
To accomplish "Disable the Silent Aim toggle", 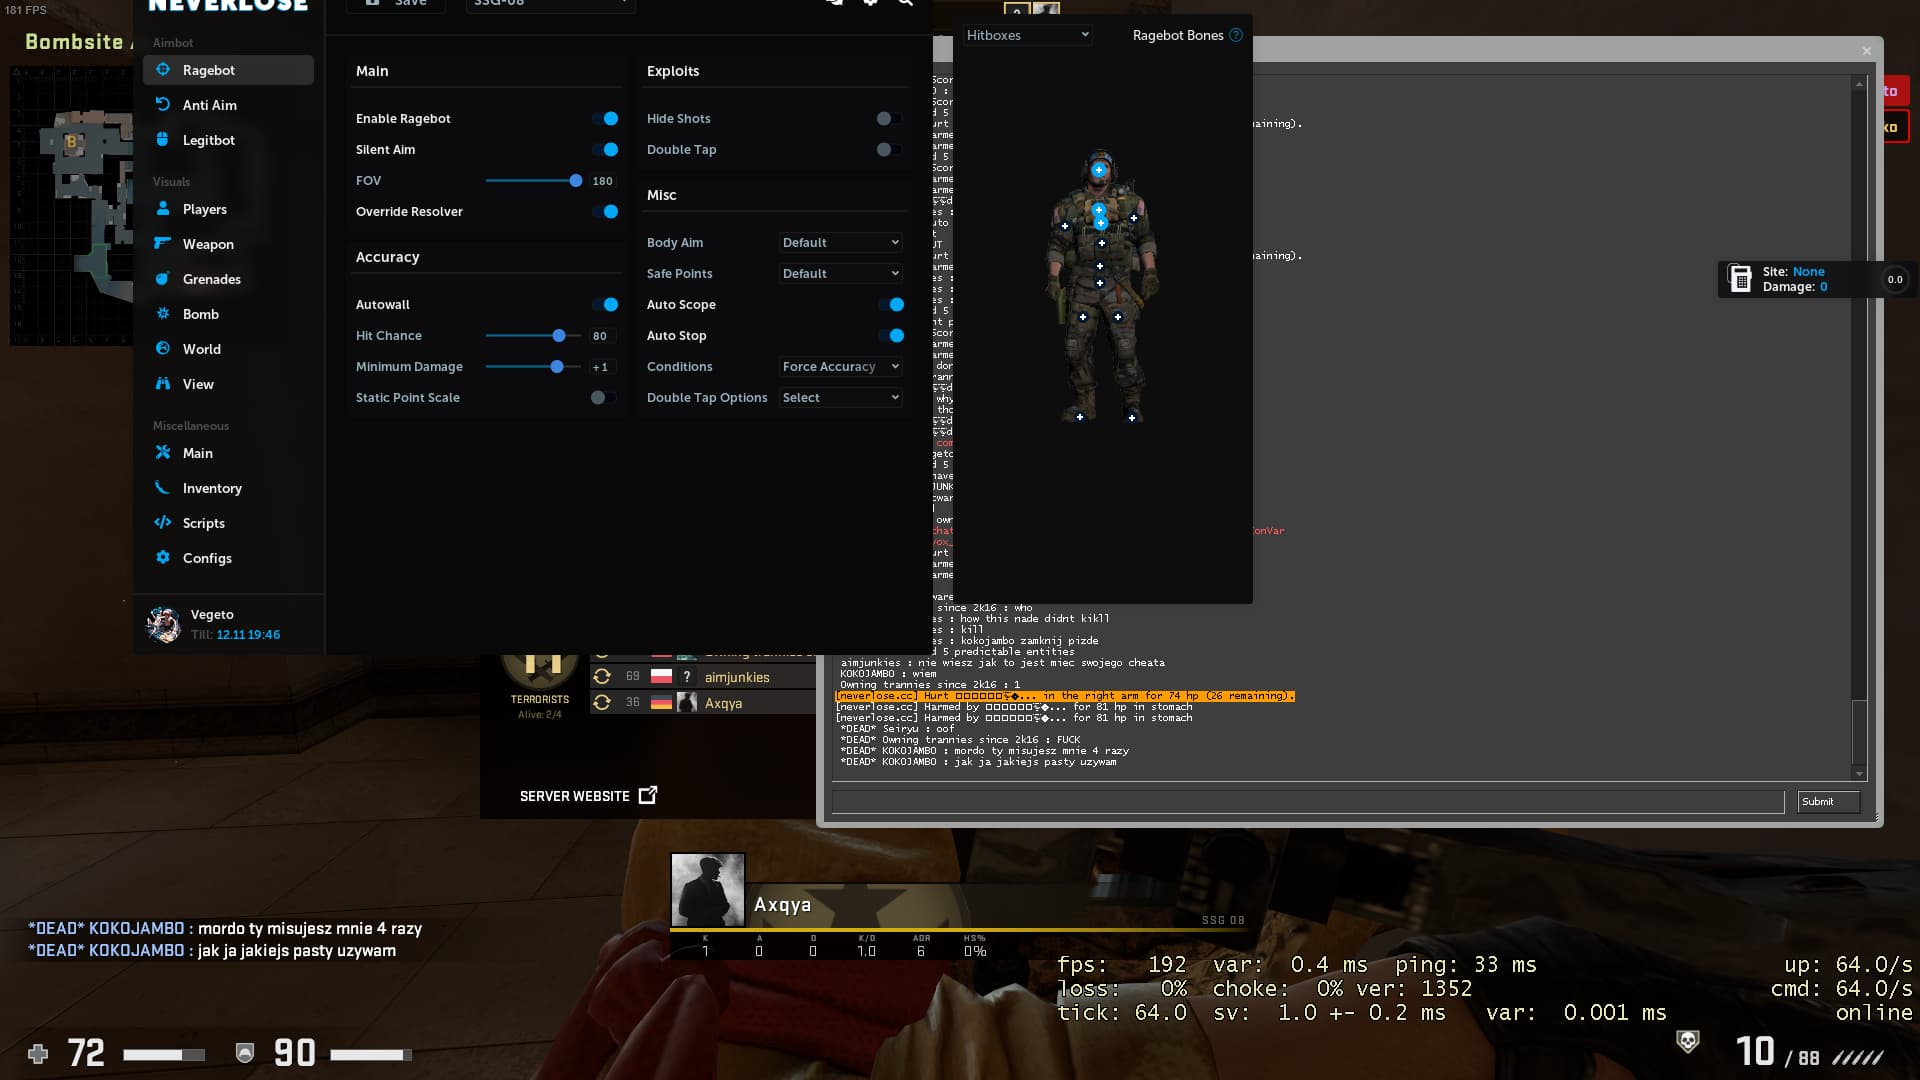I will click(605, 149).
